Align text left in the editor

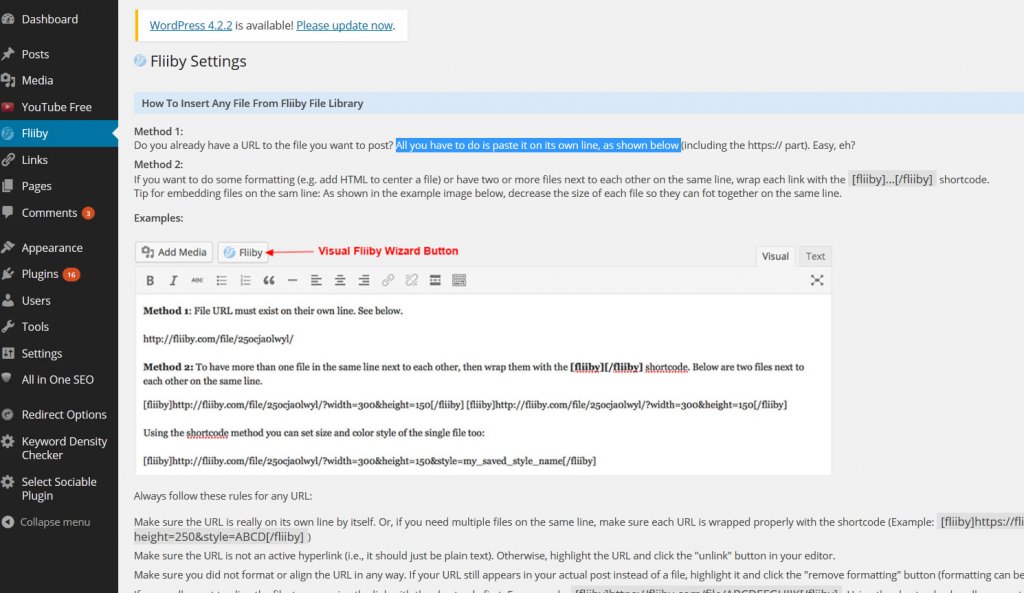click(x=316, y=280)
